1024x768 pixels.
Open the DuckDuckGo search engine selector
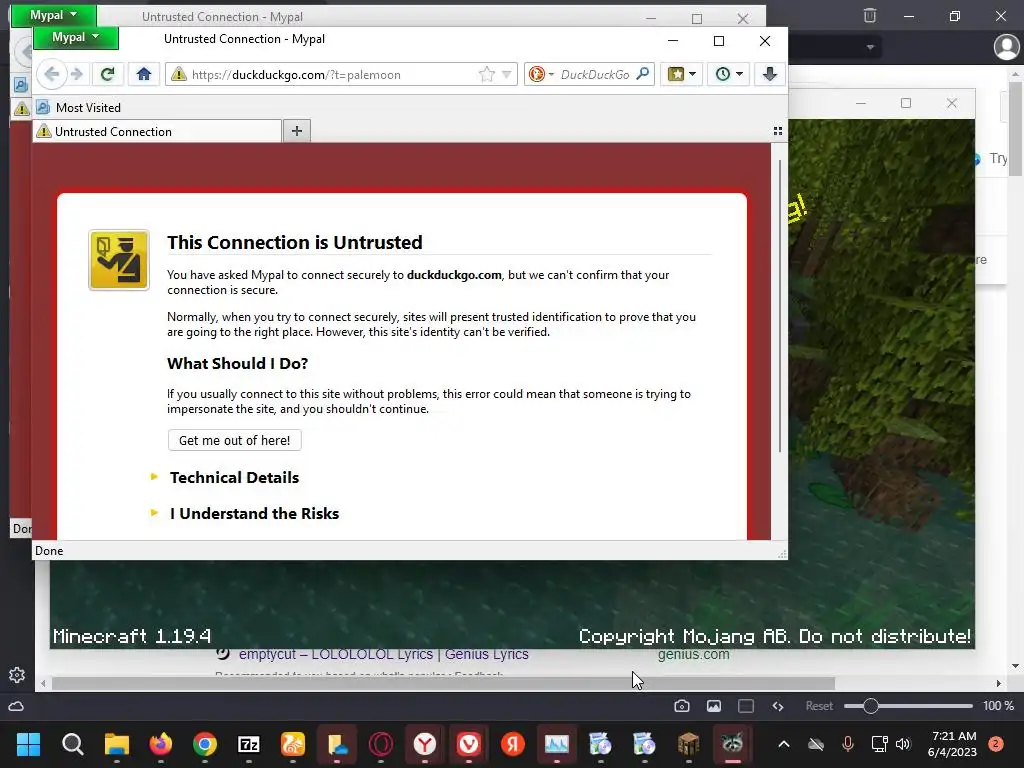pyautogui.click(x=541, y=74)
